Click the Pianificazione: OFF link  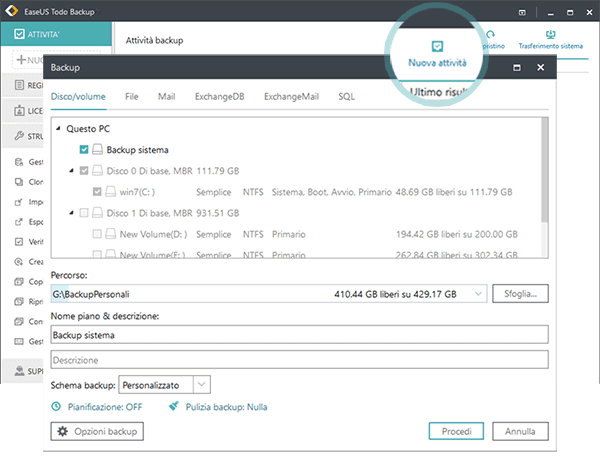pos(105,407)
